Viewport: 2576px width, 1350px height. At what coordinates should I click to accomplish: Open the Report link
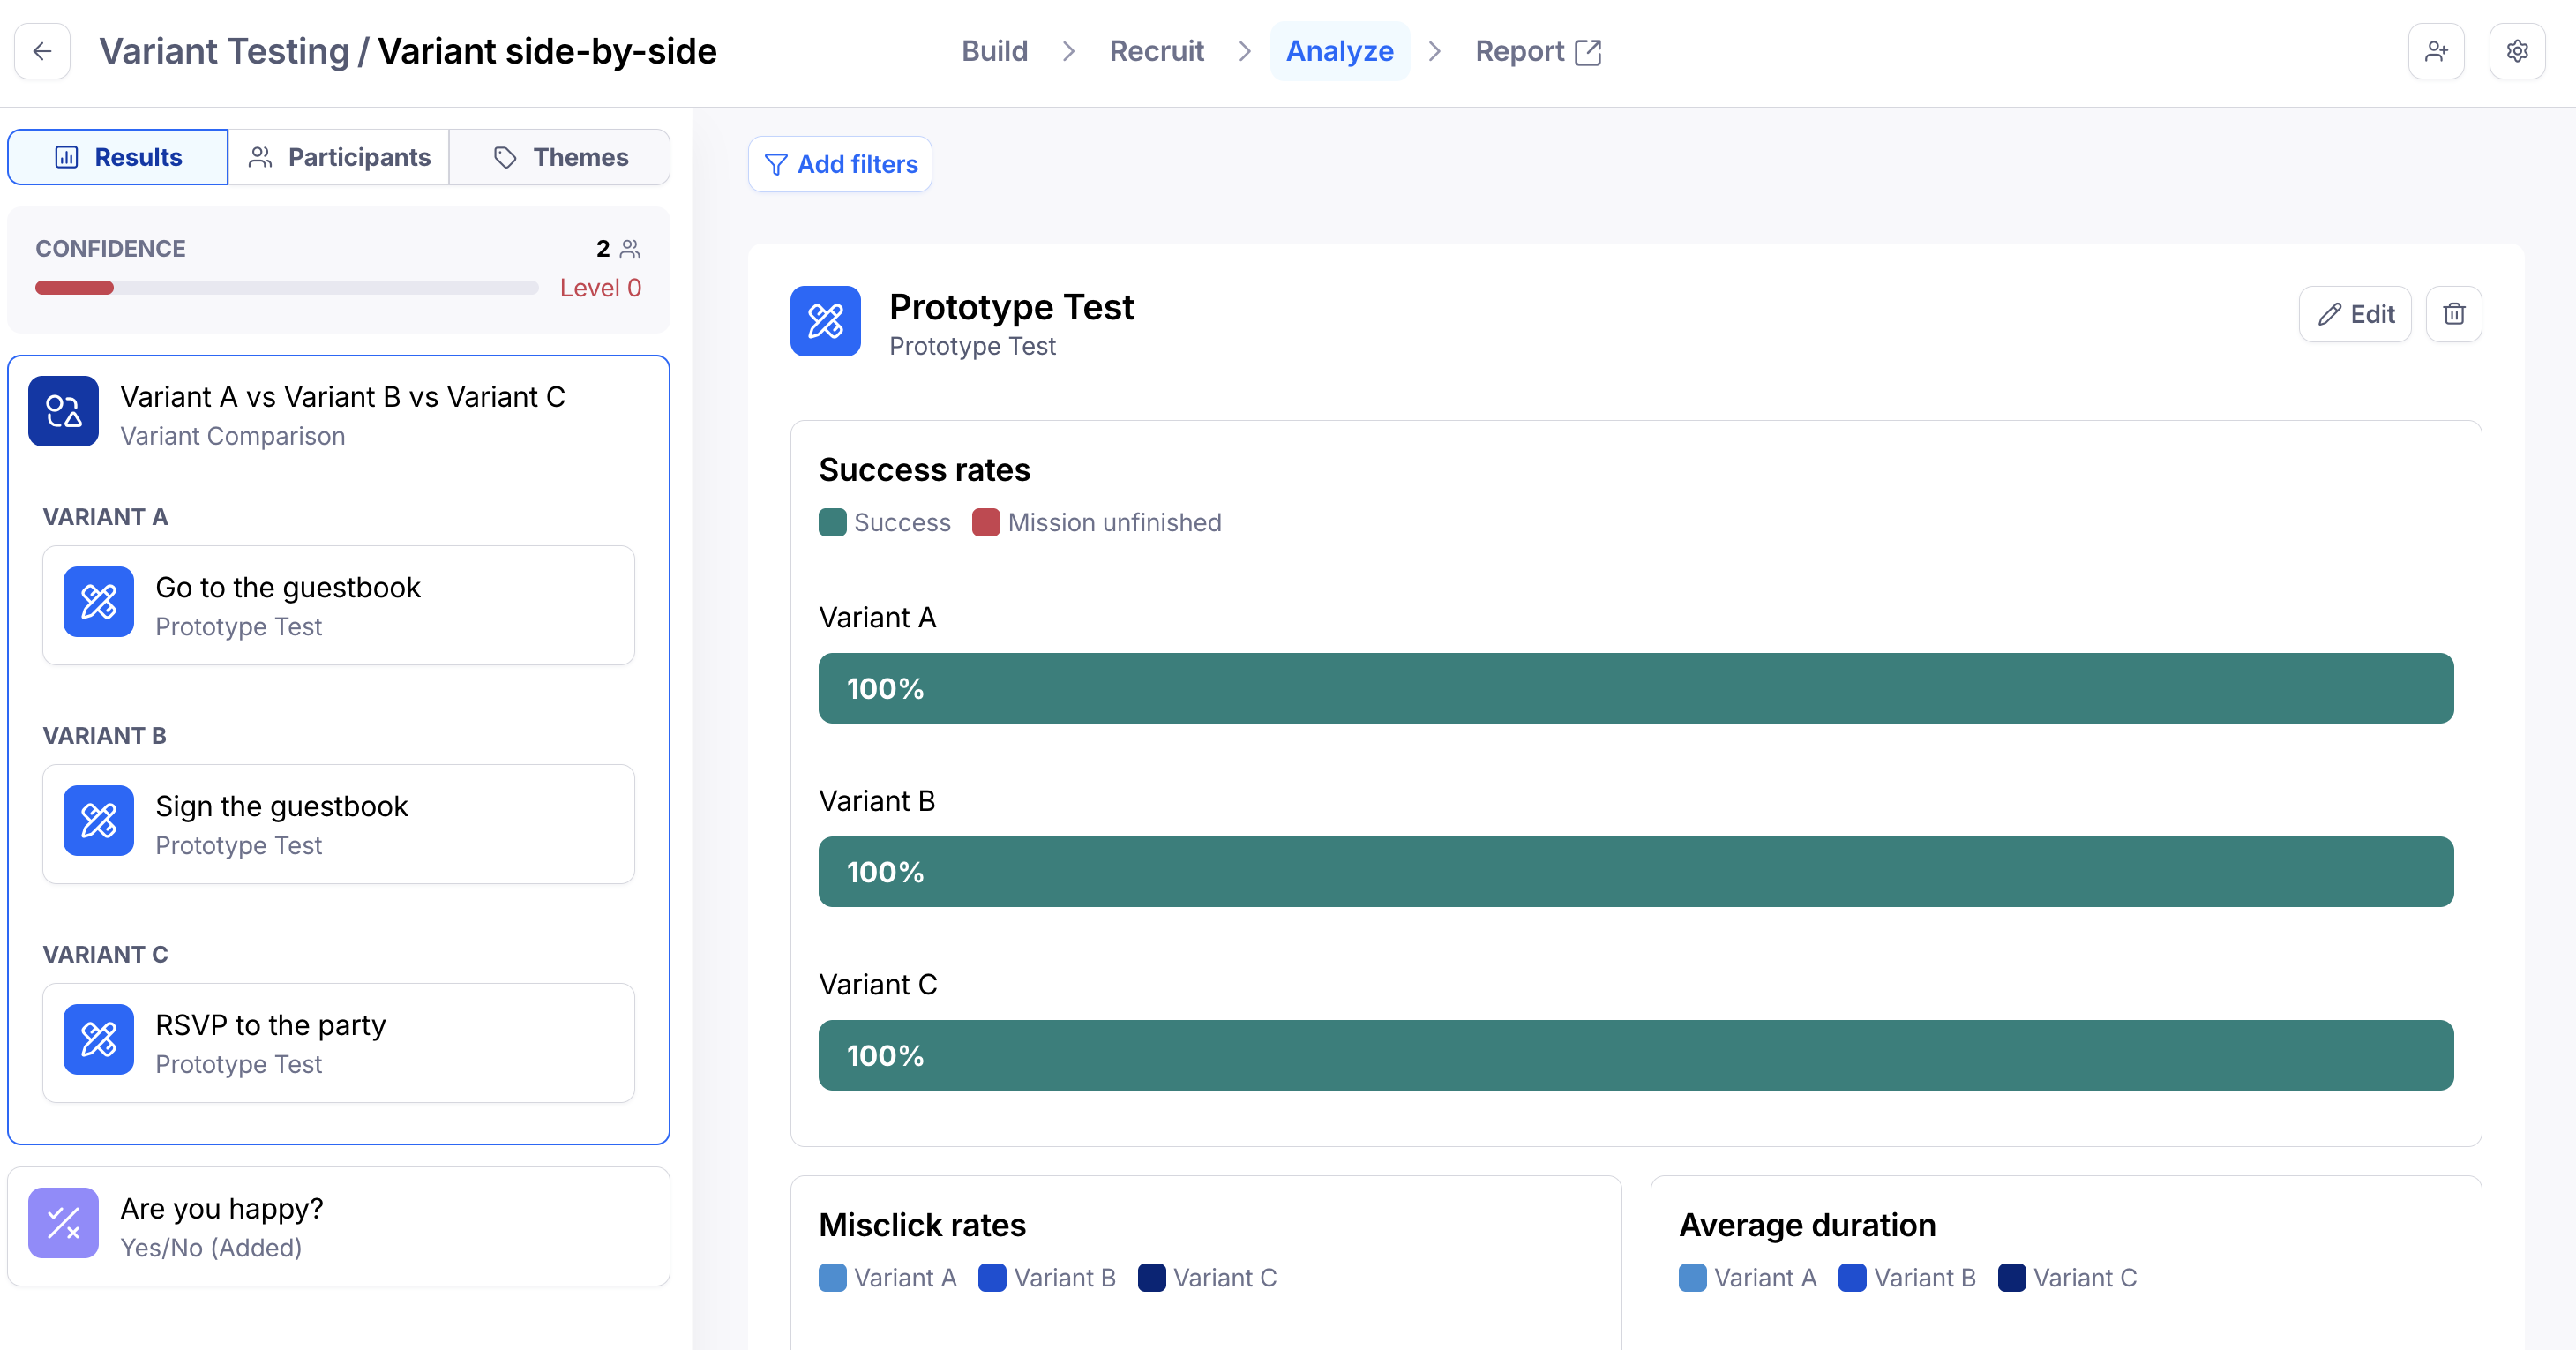[x=1538, y=51]
